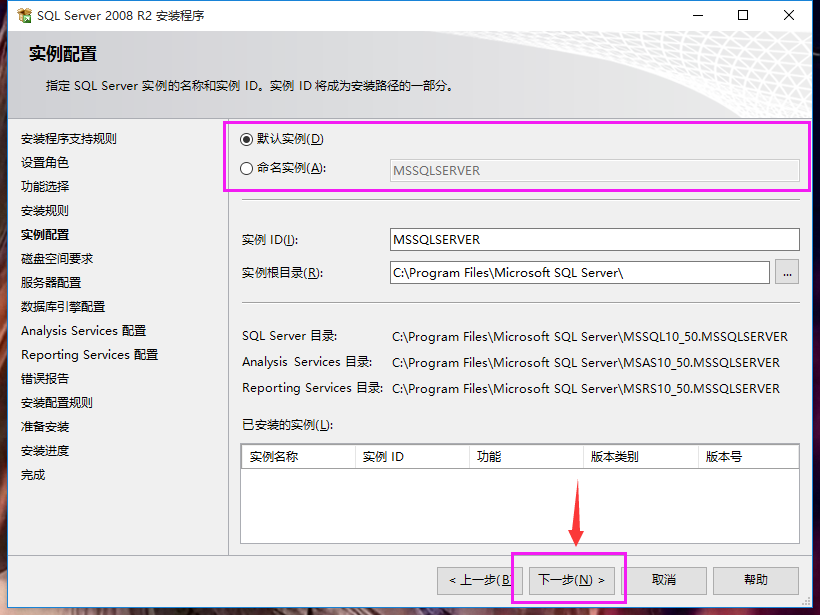Select Analysis Services 配置 step
Screen dimensions: 820x615
pos(83,331)
